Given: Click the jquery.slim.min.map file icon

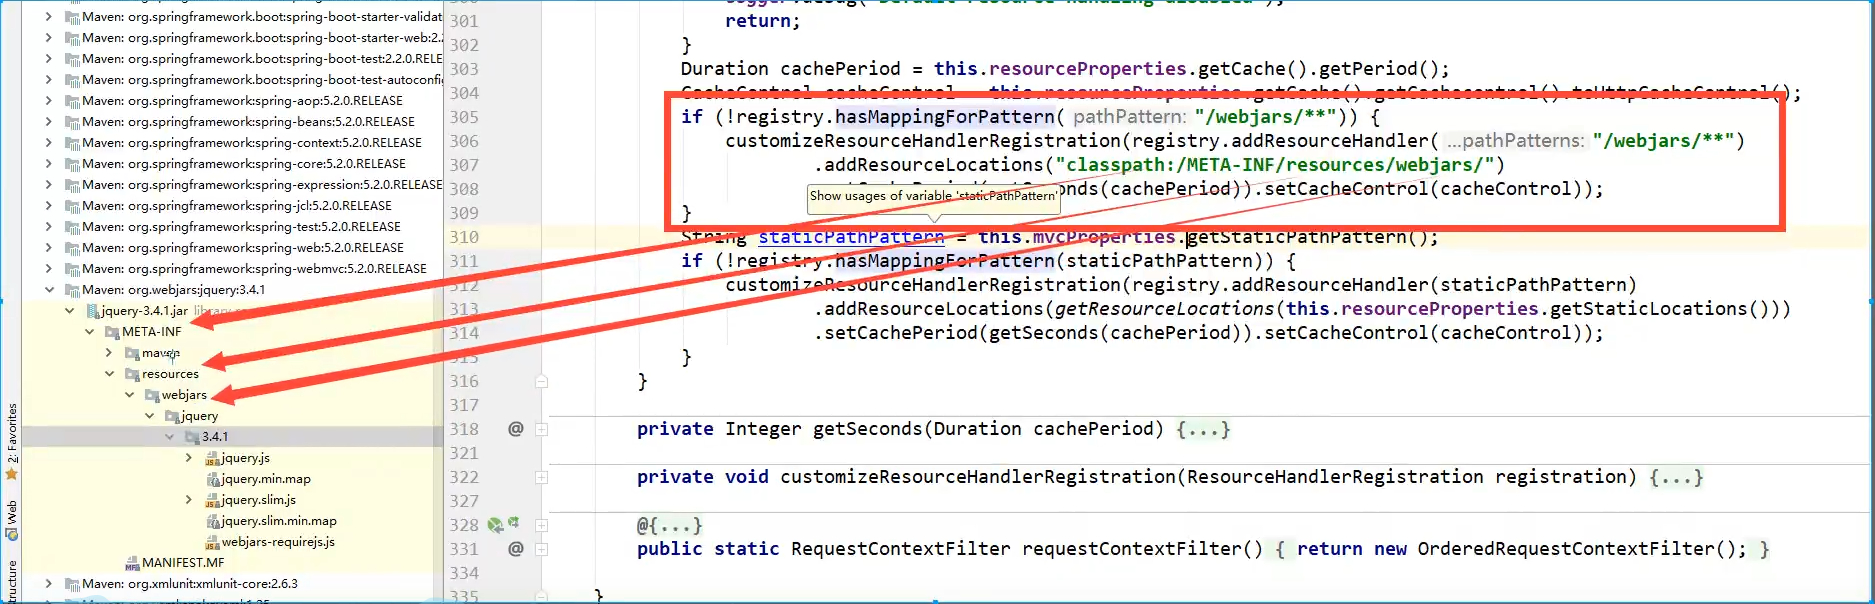Looking at the screenshot, I should click(x=212, y=521).
